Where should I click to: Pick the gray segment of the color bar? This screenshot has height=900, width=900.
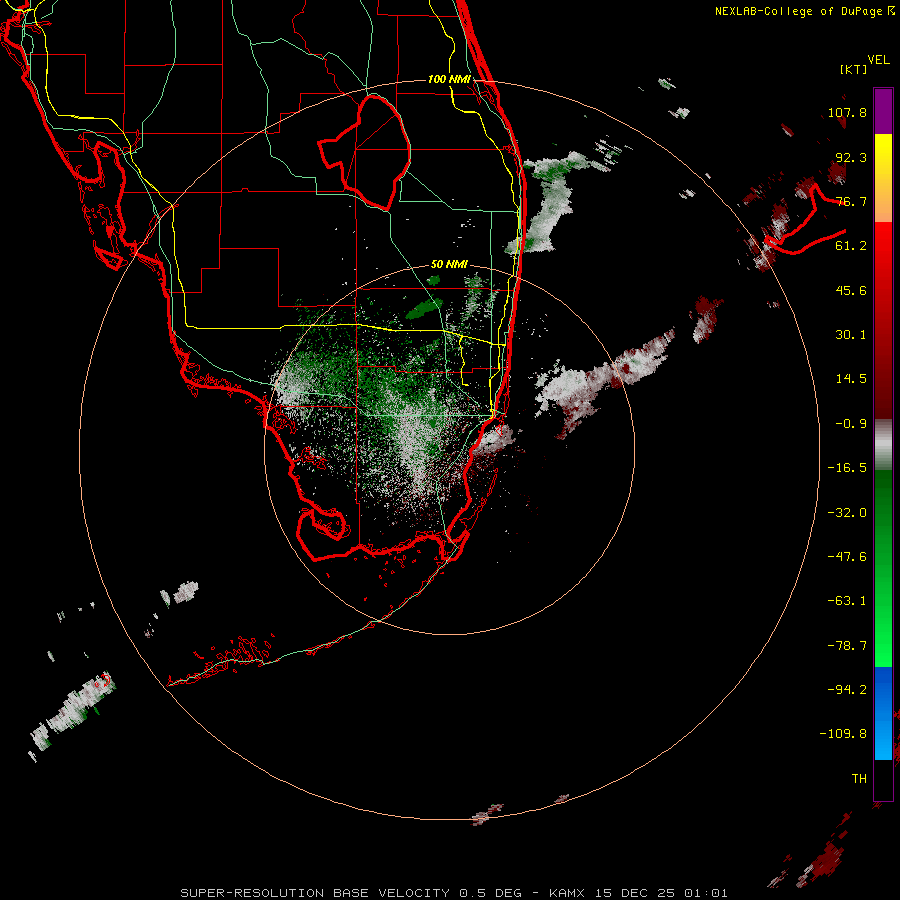point(883,445)
